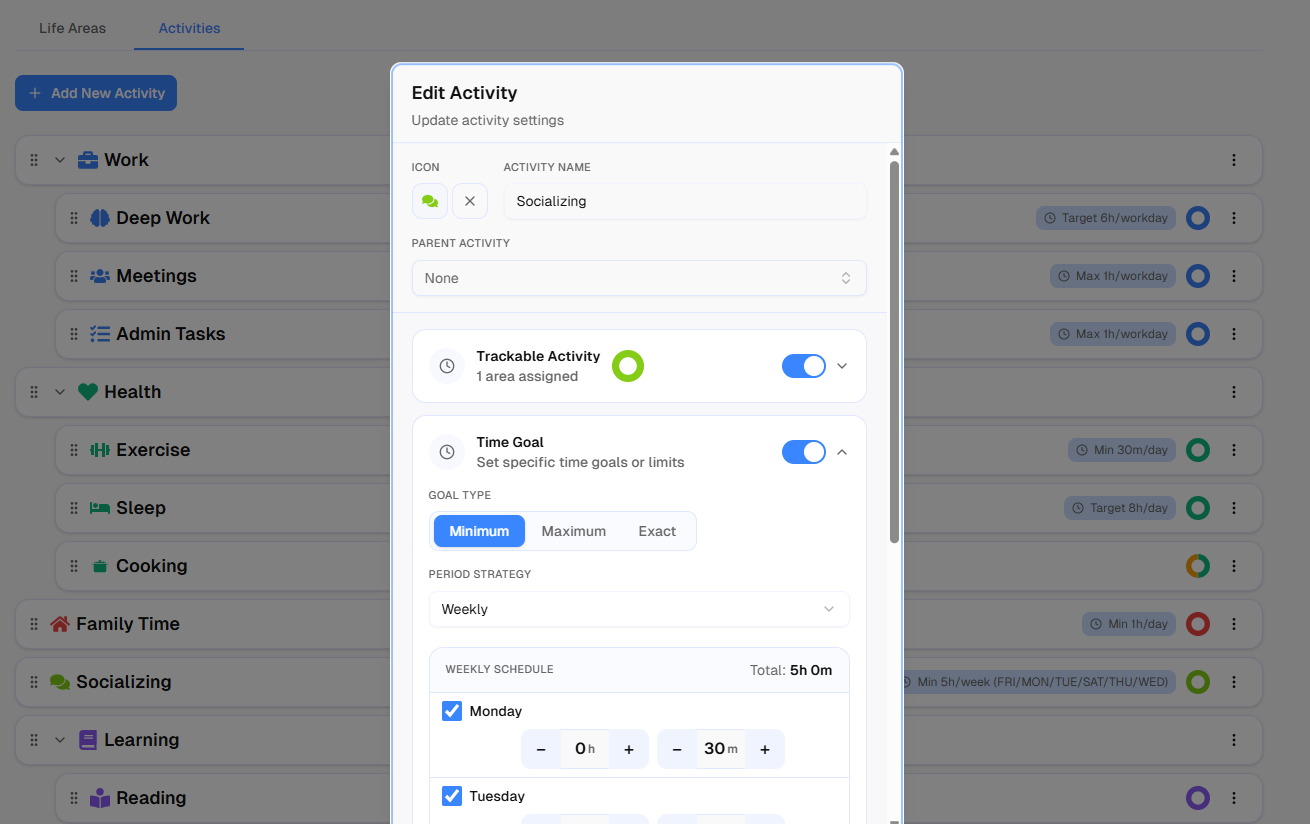Screen dimensions: 1310x824
Task: Click the green area ring in Trackable Activity
Action: pyautogui.click(x=628, y=367)
